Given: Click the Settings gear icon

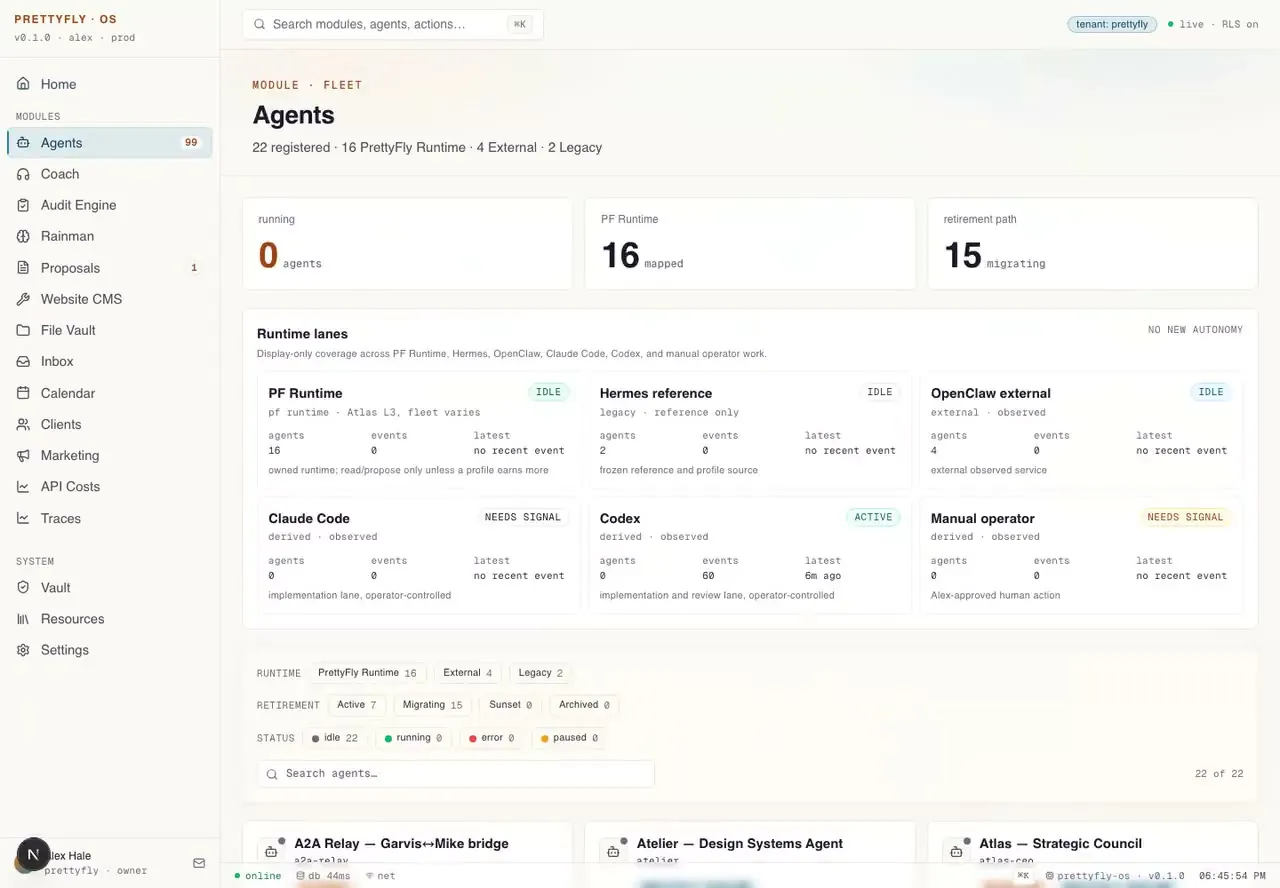Looking at the screenshot, I should (23, 650).
